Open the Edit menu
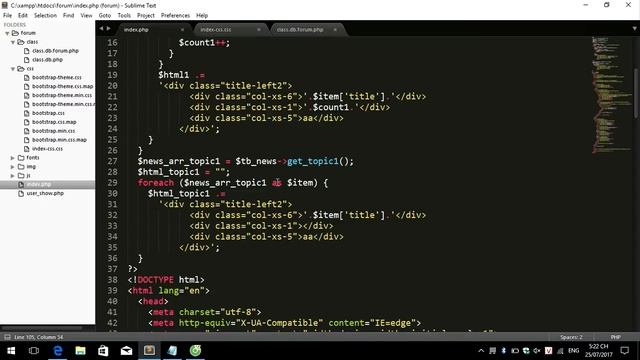 pyautogui.click(x=23, y=16)
